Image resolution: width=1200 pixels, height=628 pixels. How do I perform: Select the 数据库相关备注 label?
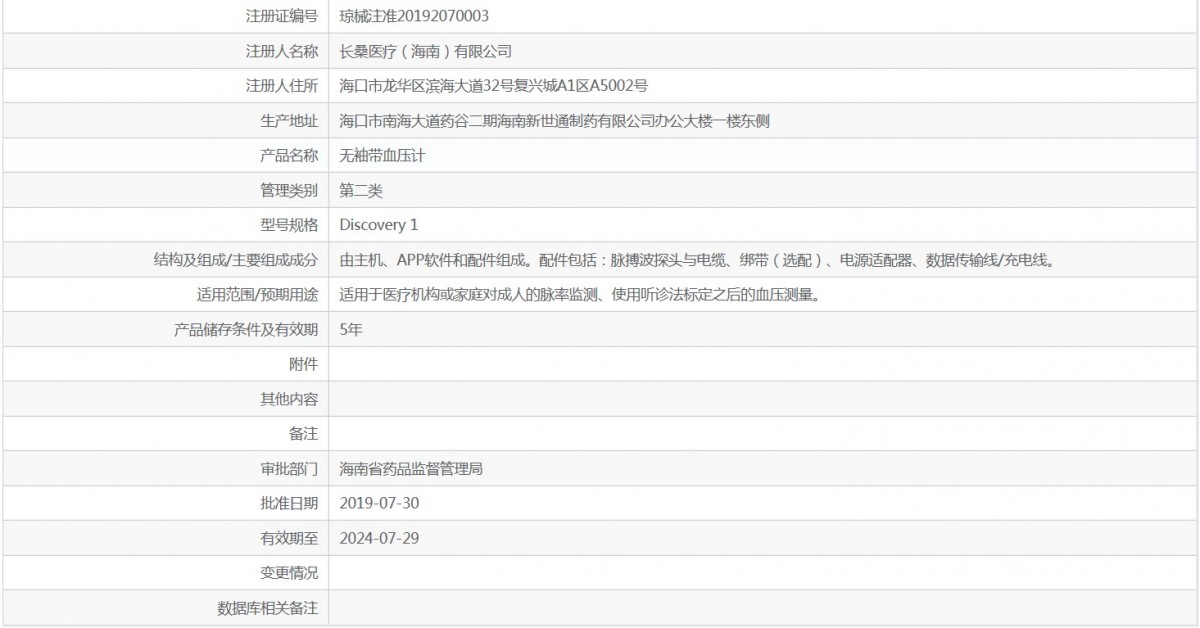[x=268, y=607]
